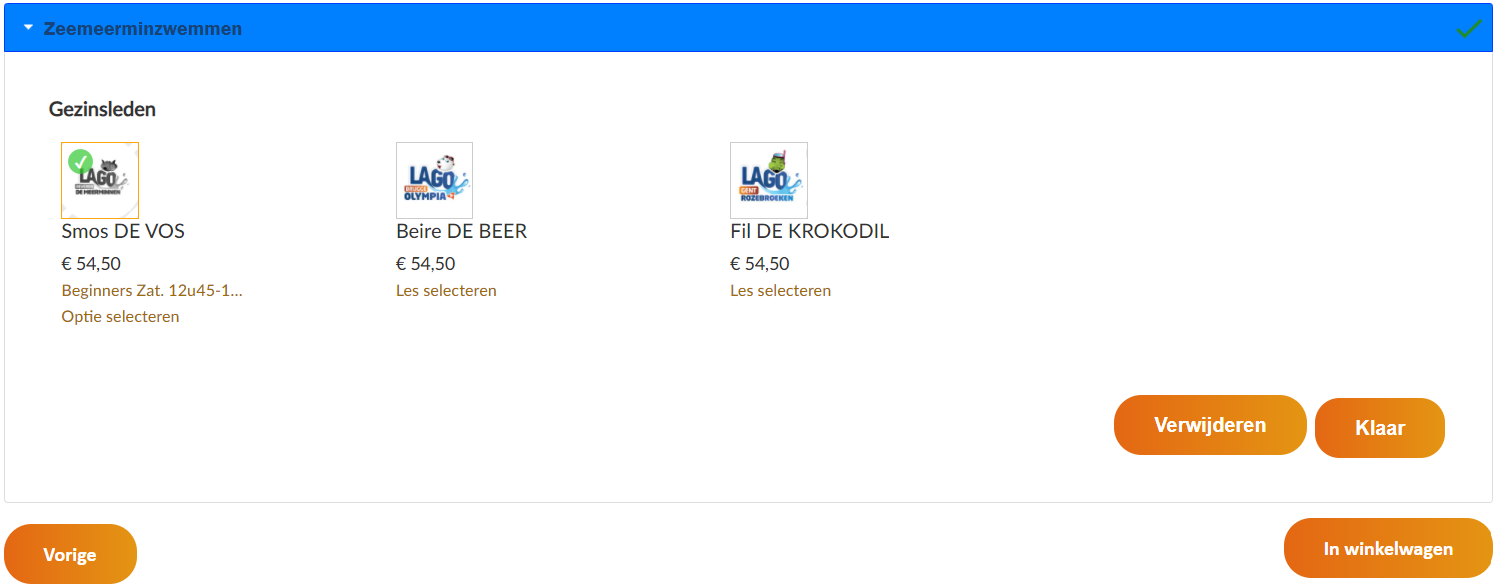Toggle the green check badge on Smos' picture

pyautogui.click(x=80, y=162)
